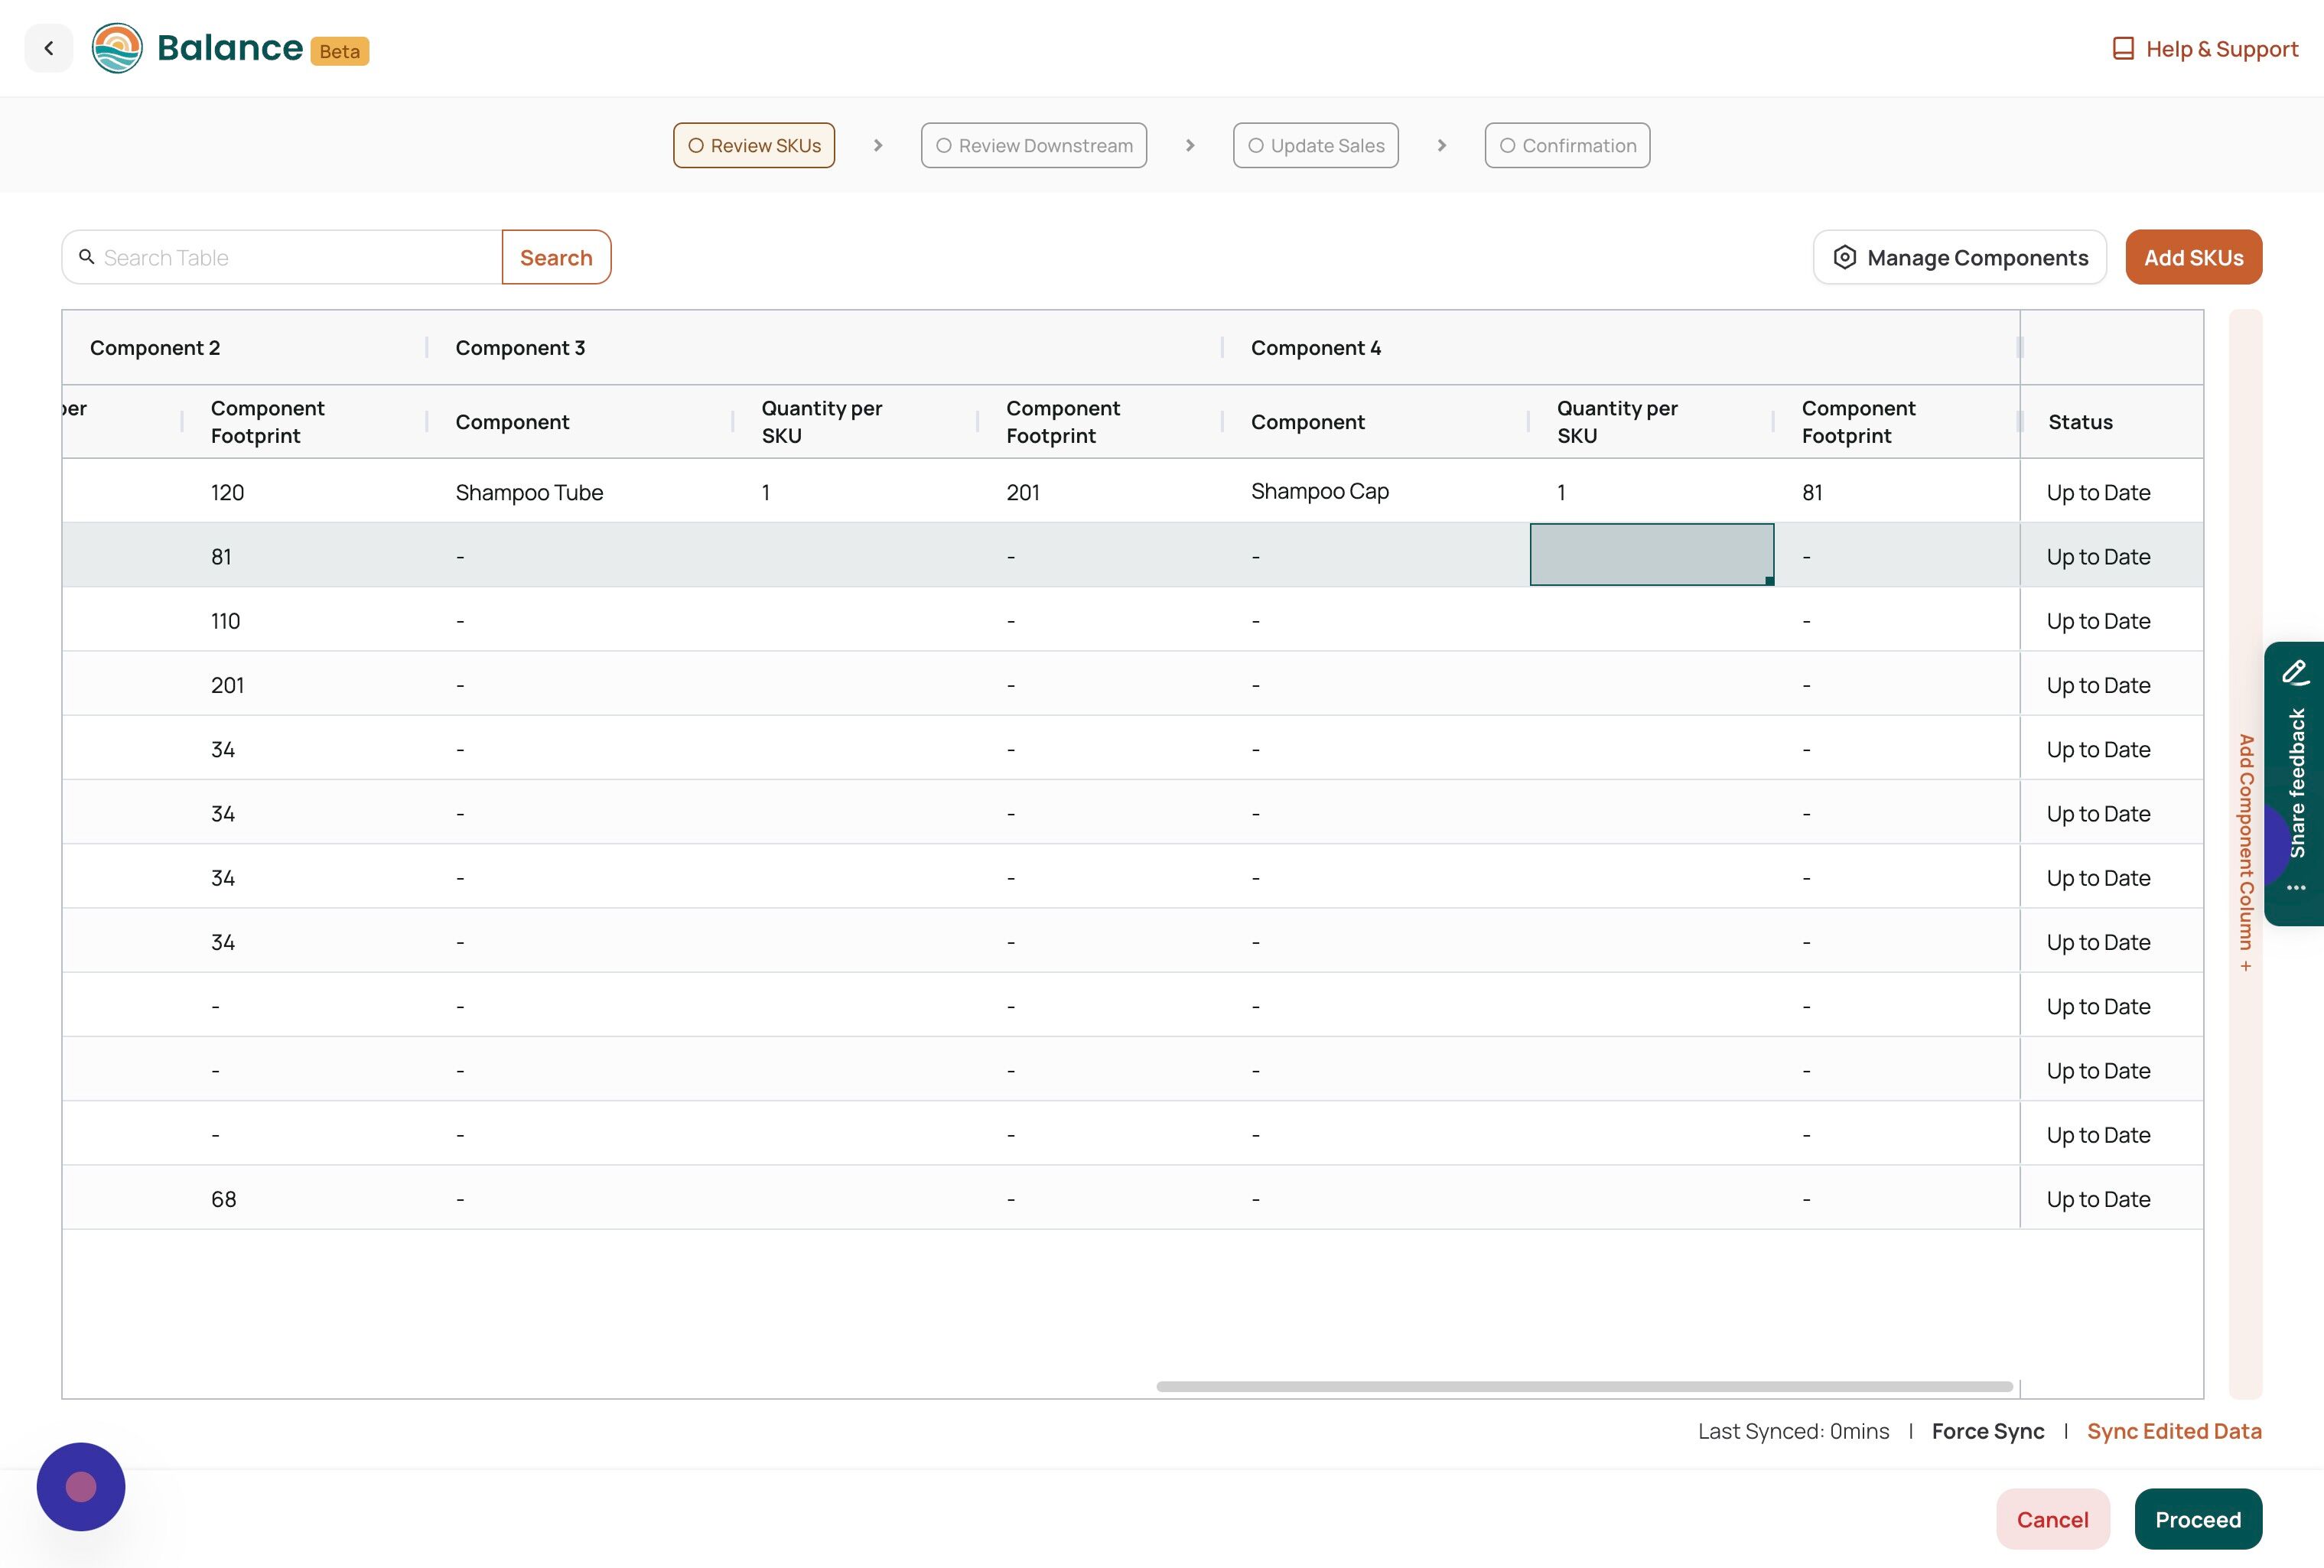Image resolution: width=2324 pixels, height=1568 pixels.
Task: Click the Proceed button
Action: [x=2198, y=1519]
